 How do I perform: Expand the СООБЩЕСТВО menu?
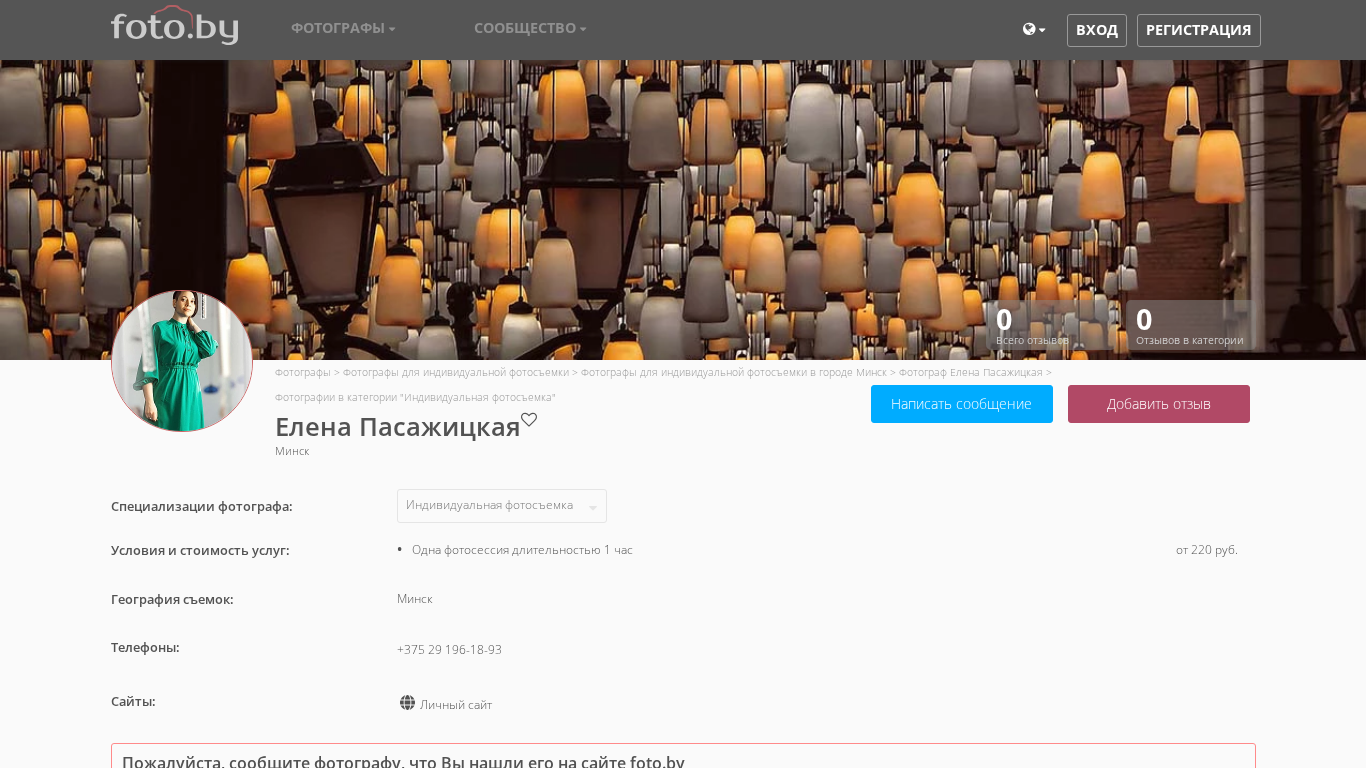click(530, 28)
